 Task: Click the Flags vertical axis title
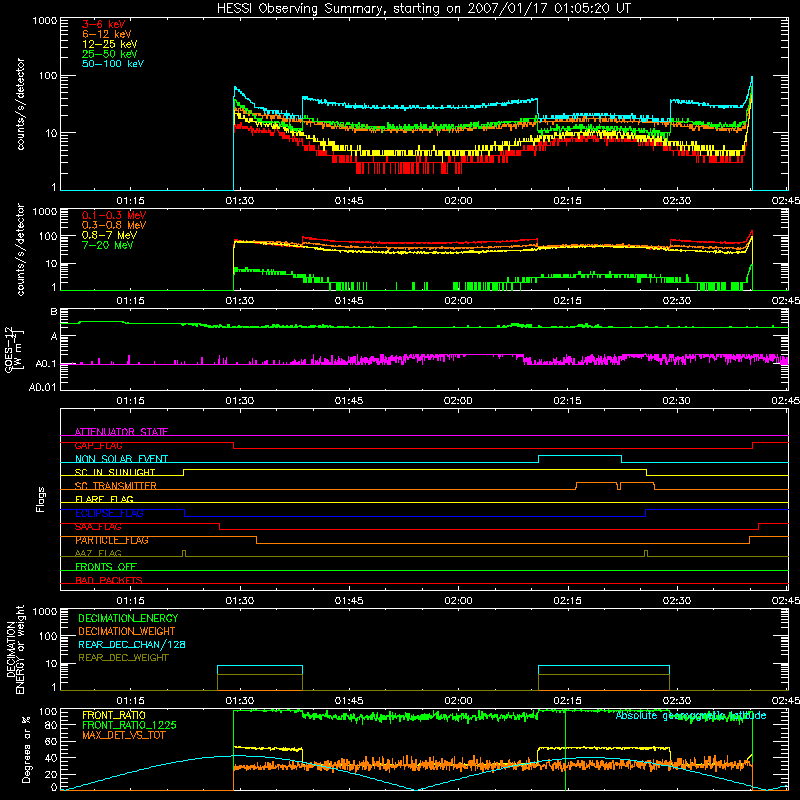pyautogui.click(x=40, y=499)
